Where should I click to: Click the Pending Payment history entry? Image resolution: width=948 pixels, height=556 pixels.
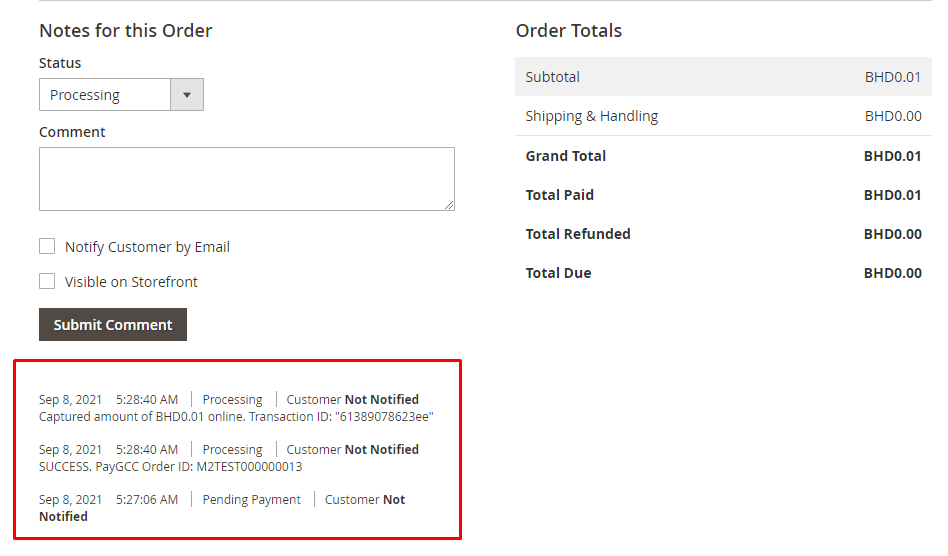pyautogui.click(x=251, y=499)
